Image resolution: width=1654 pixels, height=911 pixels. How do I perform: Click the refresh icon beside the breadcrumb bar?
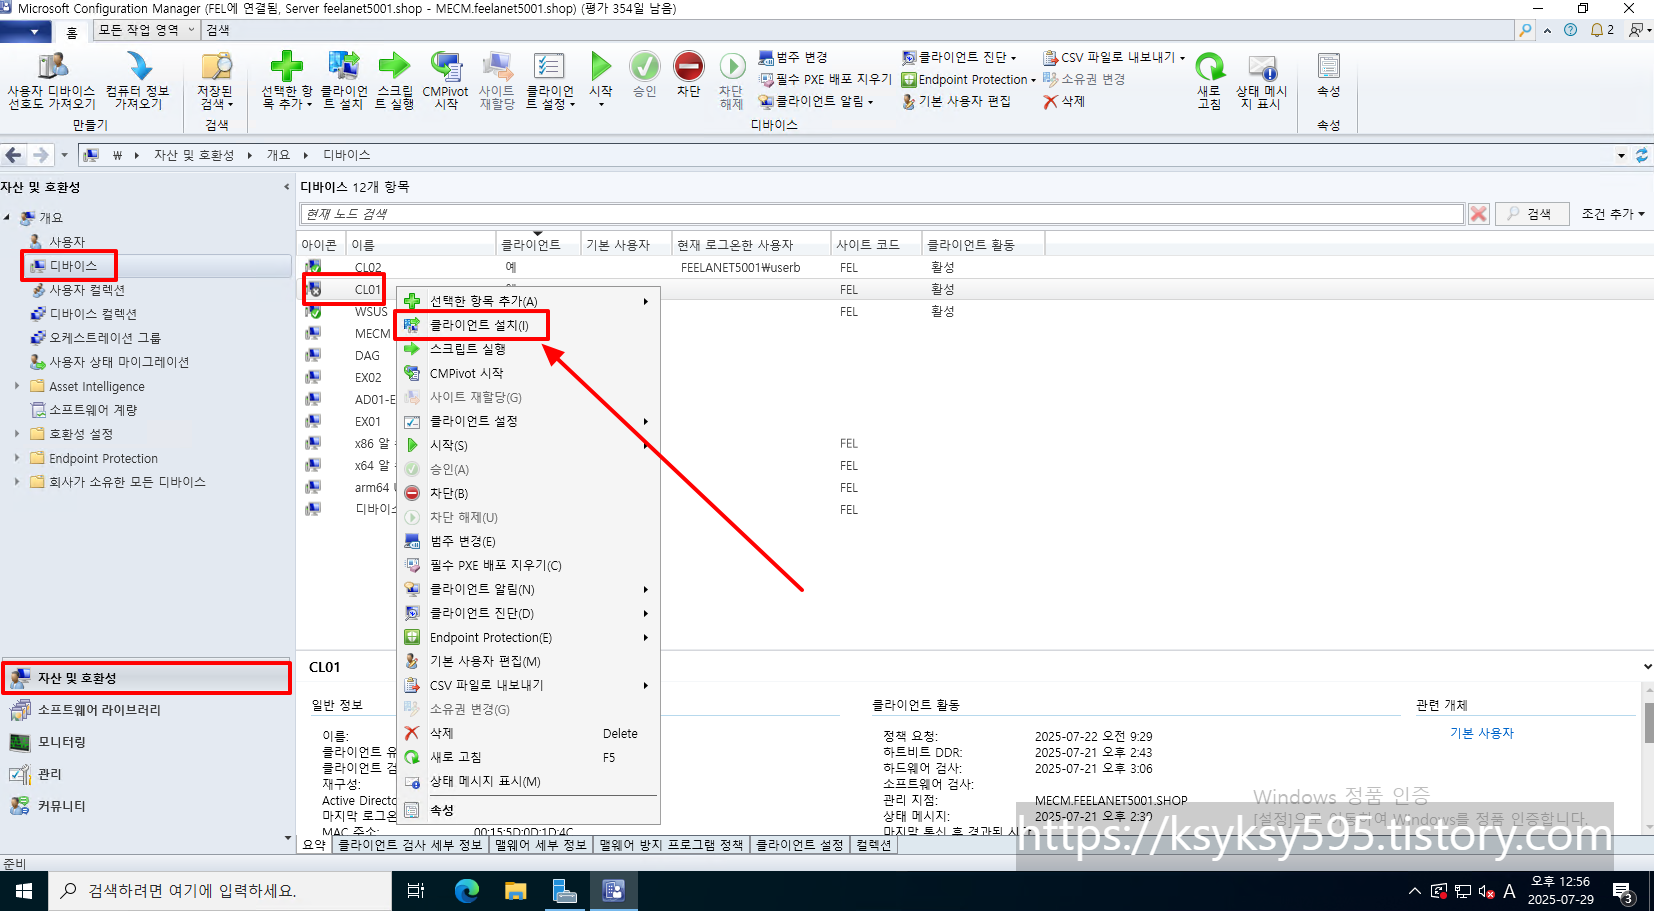[1641, 155]
